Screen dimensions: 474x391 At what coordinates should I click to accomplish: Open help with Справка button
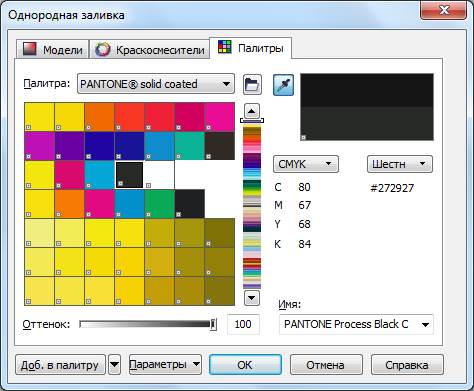click(x=407, y=365)
